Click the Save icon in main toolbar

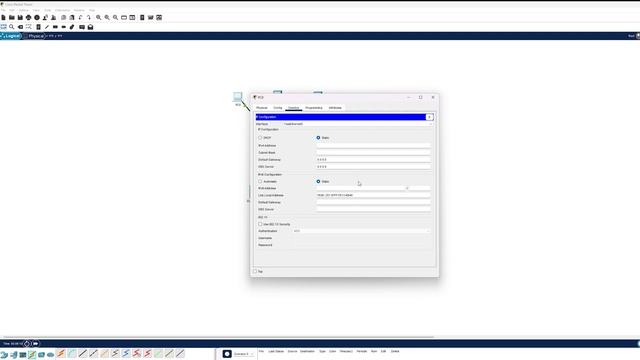click(x=20, y=18)
